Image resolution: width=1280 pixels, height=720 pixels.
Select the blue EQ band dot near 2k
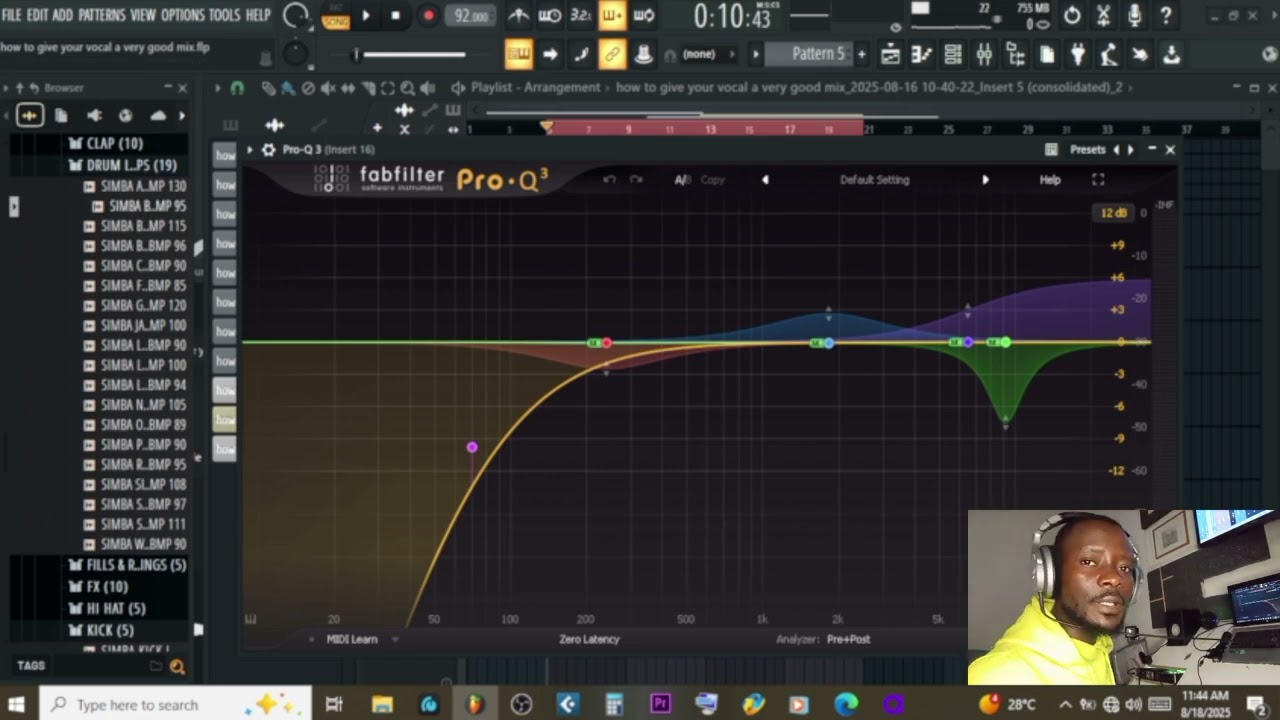click(x=829, y=343)
